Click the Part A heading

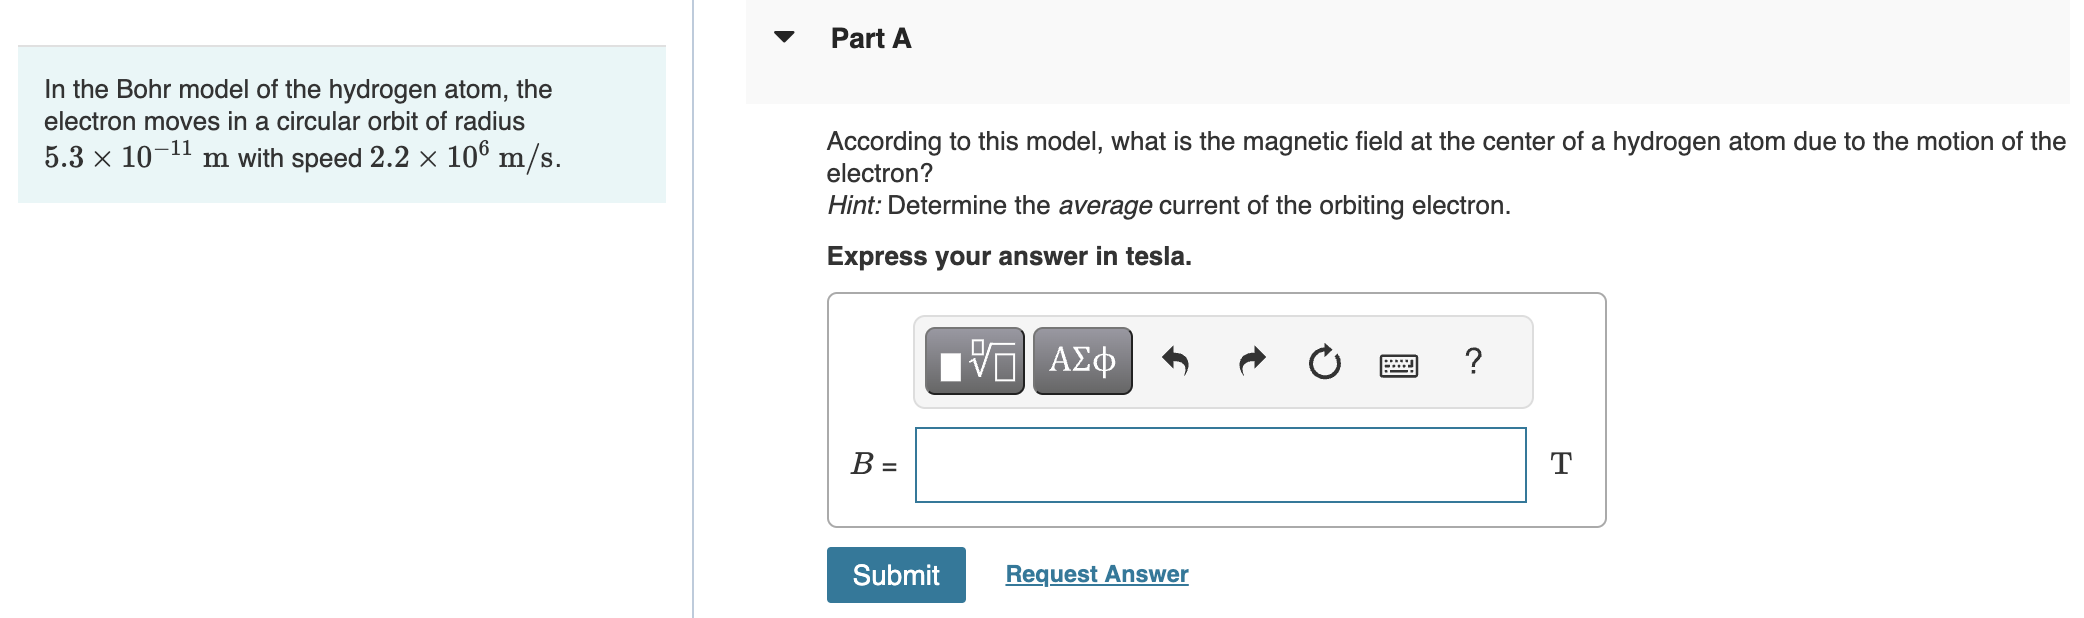tap(870, 38)
